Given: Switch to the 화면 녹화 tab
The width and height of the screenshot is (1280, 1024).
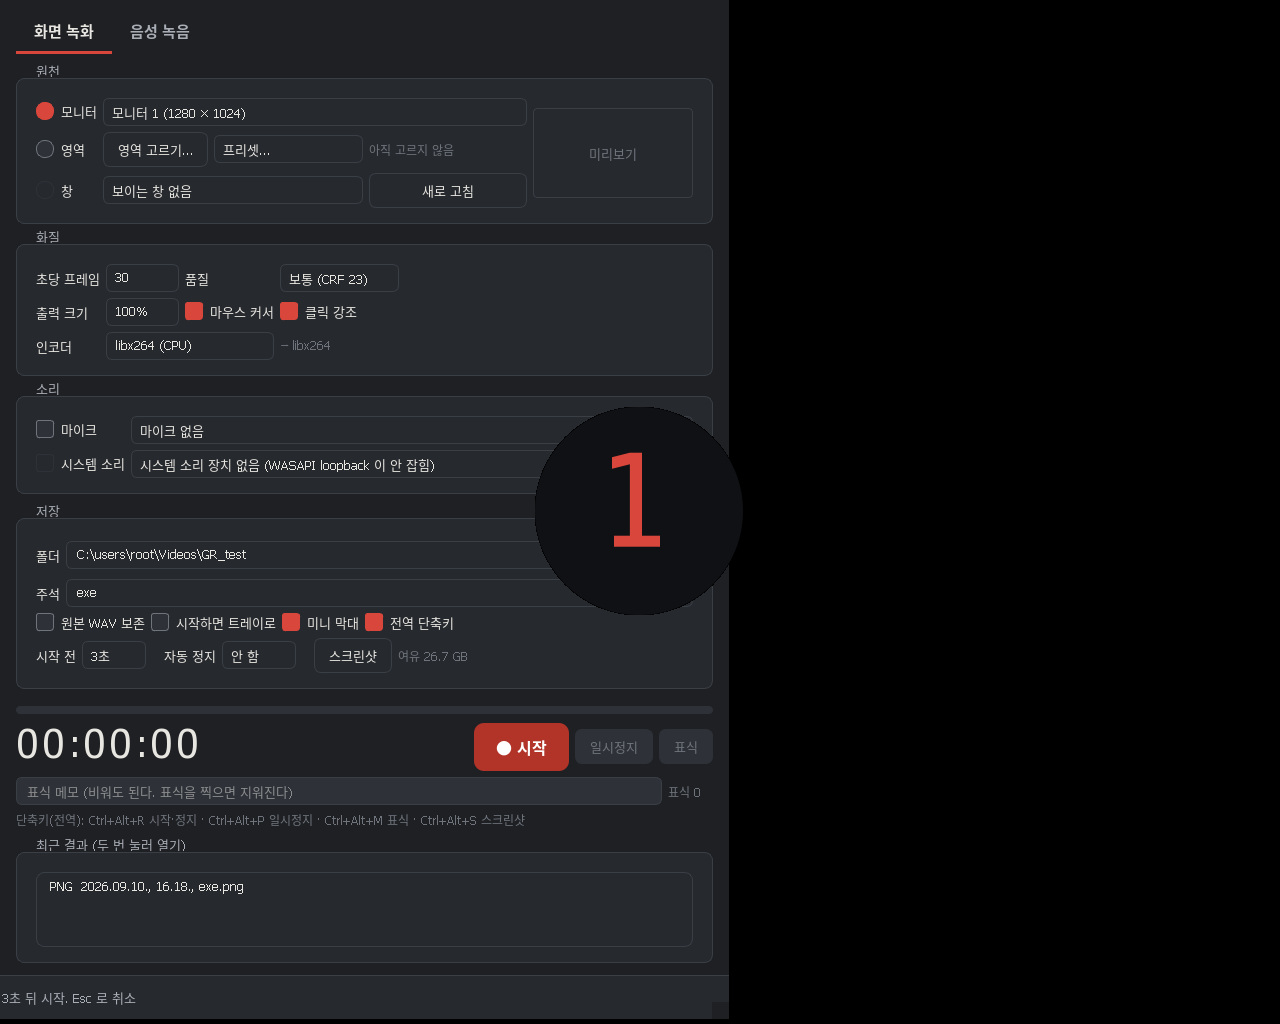Looking at the screenshot, I should [64, 31].
